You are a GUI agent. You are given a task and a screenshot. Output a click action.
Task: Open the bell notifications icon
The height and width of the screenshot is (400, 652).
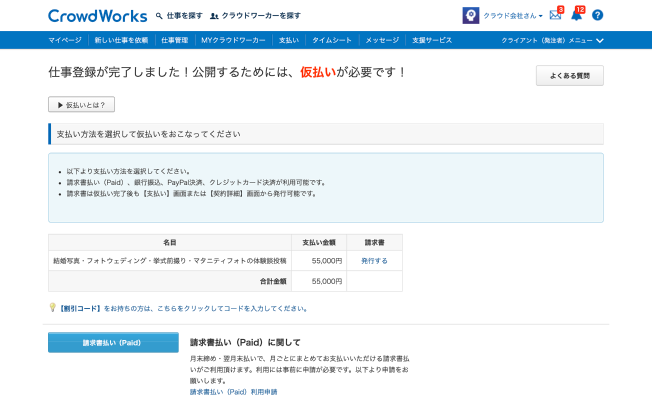576,16
